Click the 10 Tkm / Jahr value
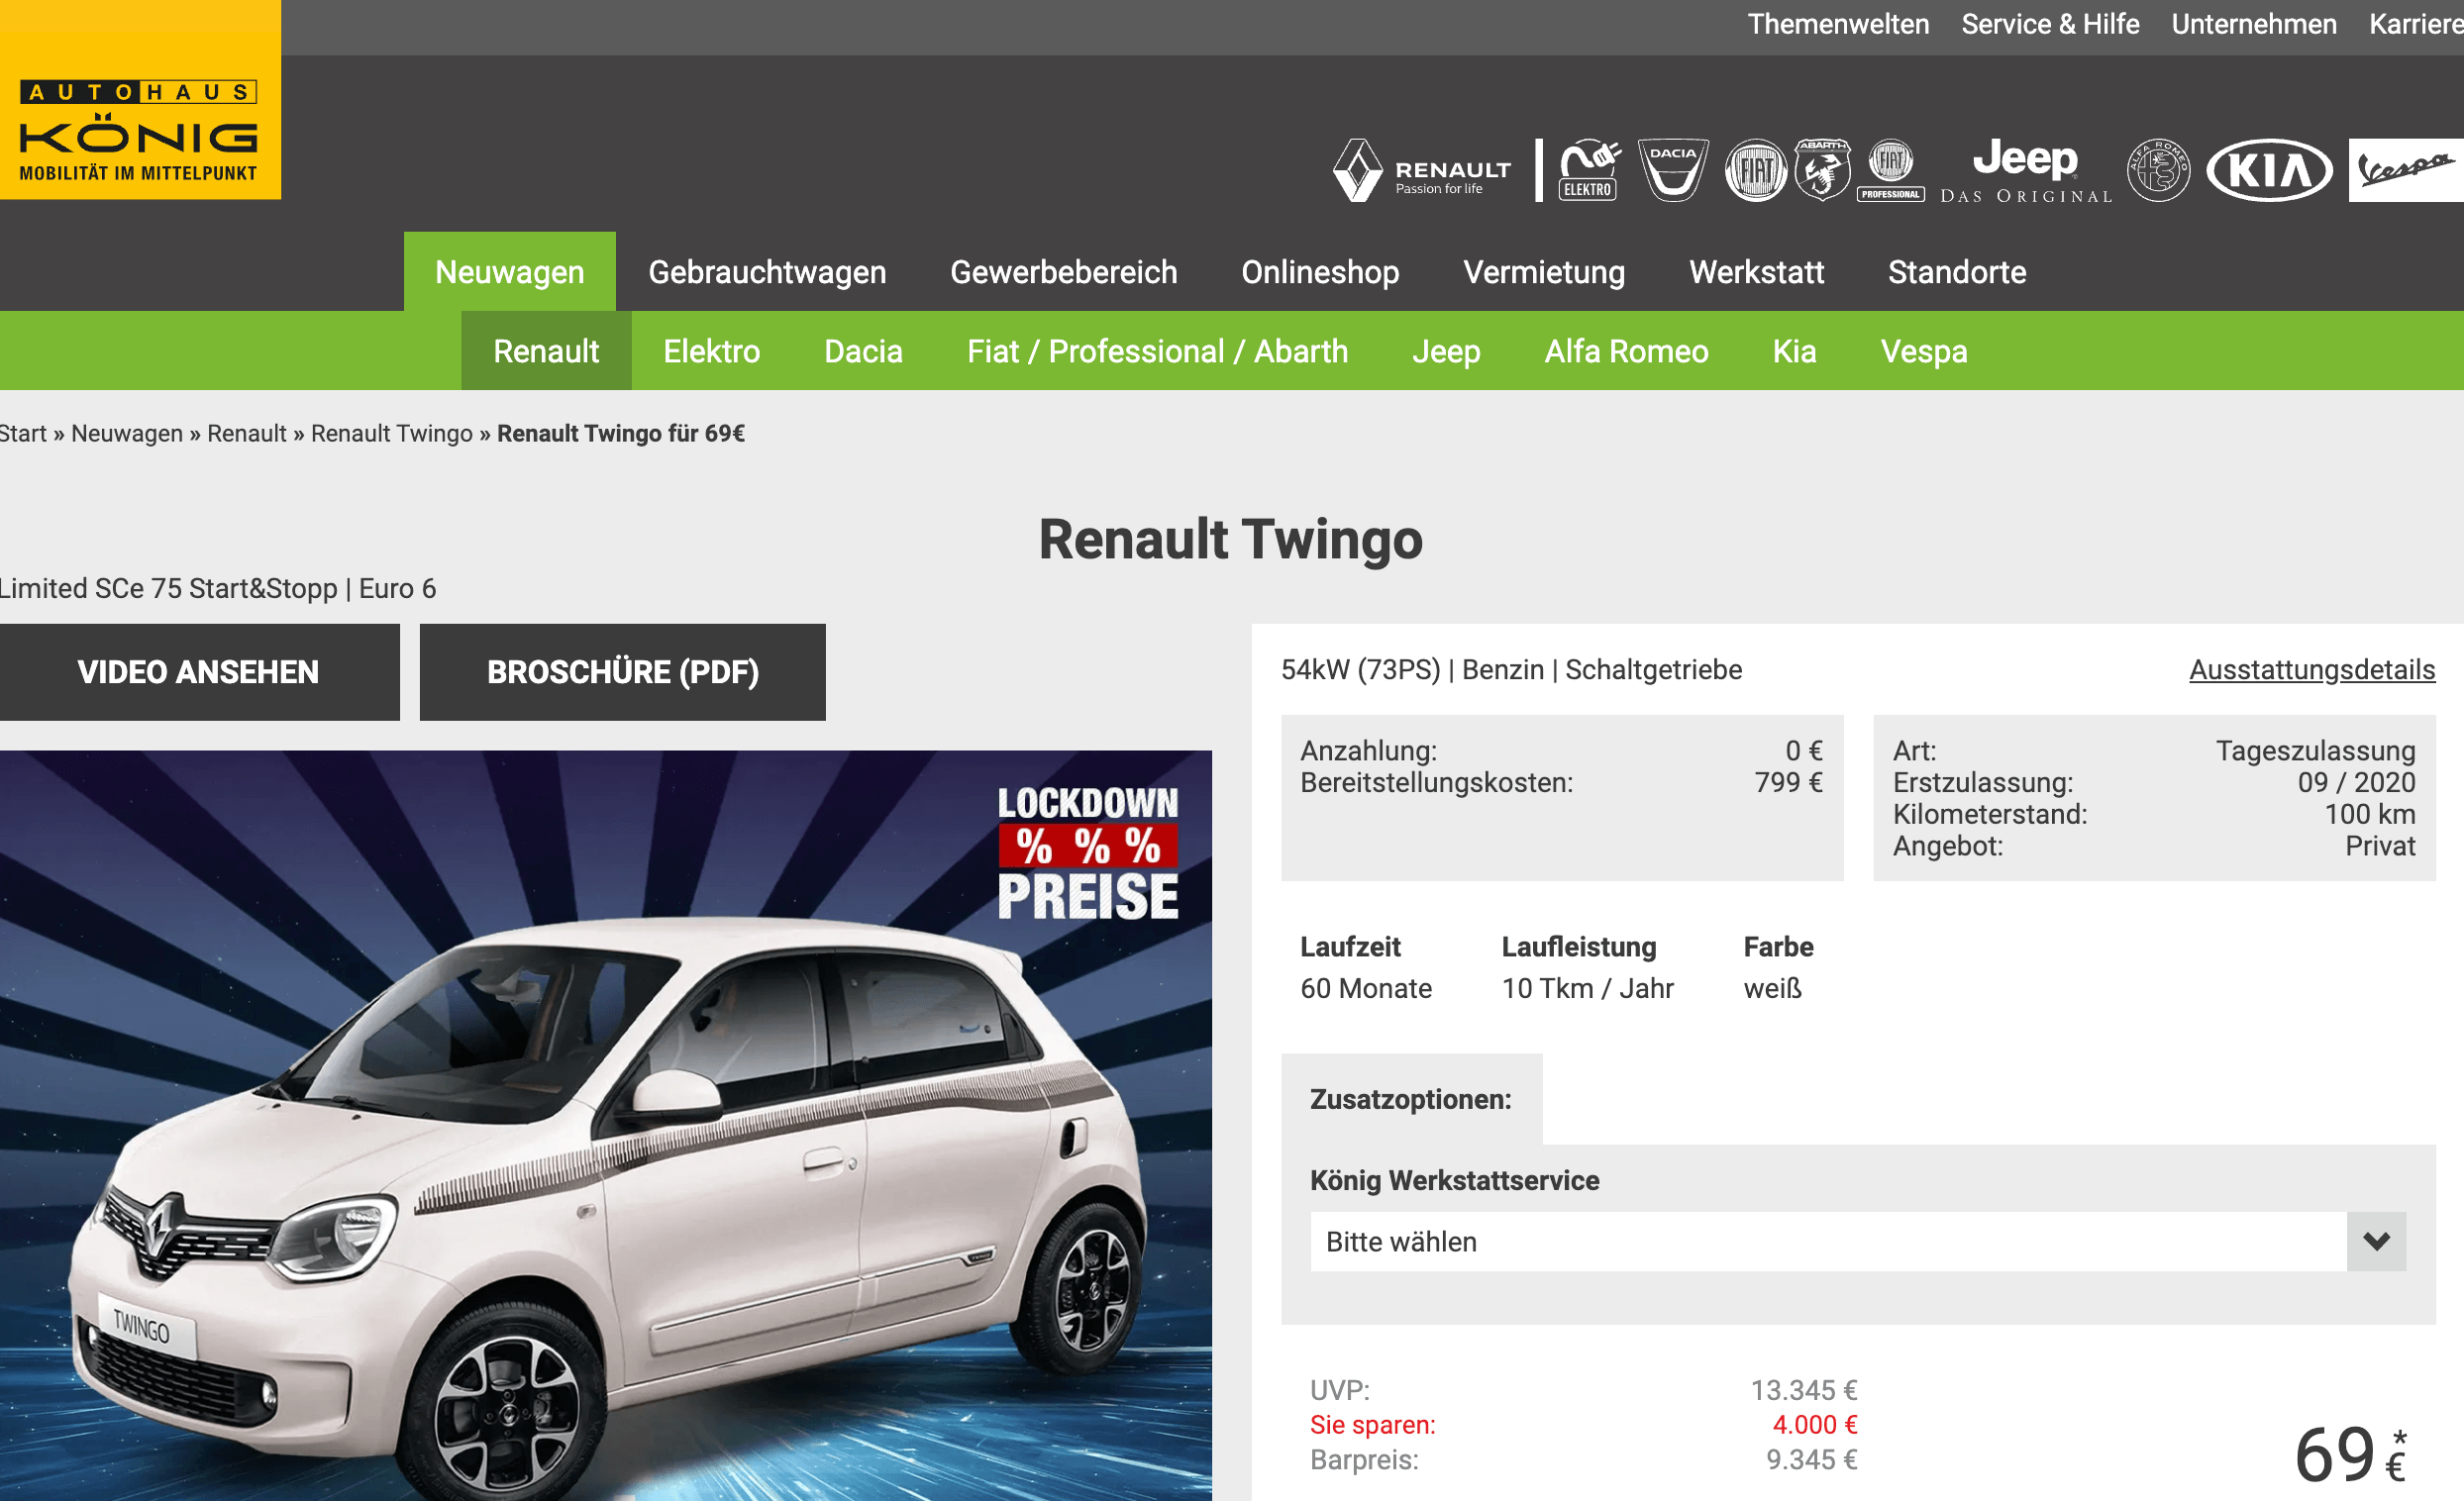This screenshot has width=2464, height=1501. click(1587, 988)
